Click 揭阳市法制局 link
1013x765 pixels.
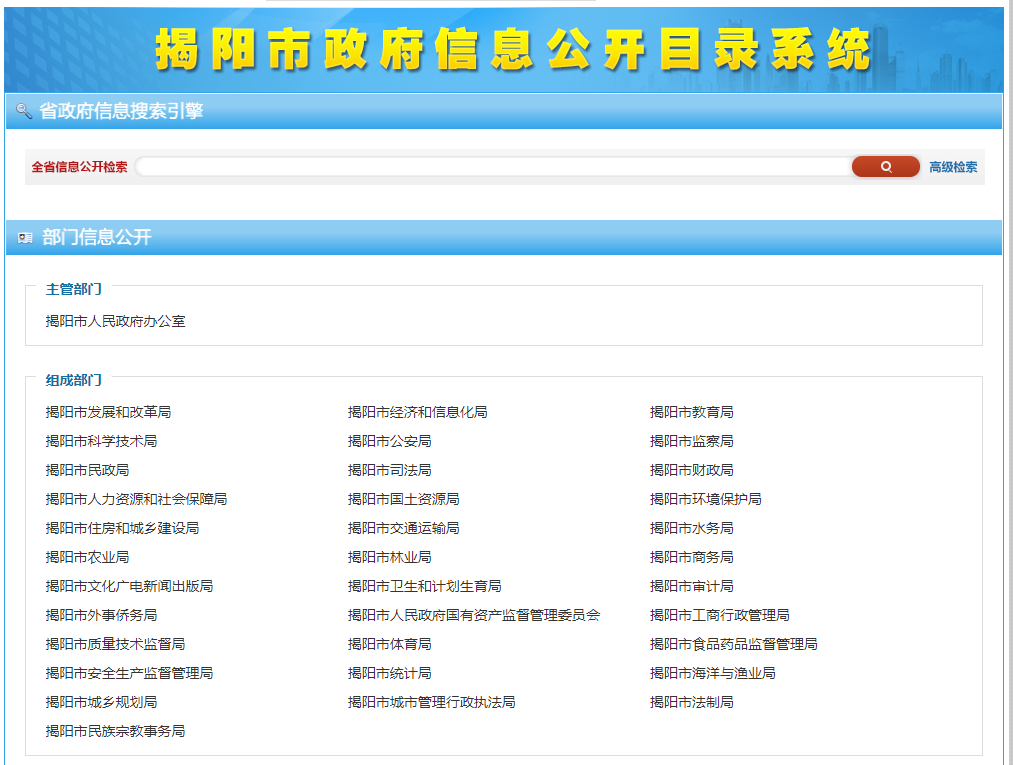coord(691,703)
